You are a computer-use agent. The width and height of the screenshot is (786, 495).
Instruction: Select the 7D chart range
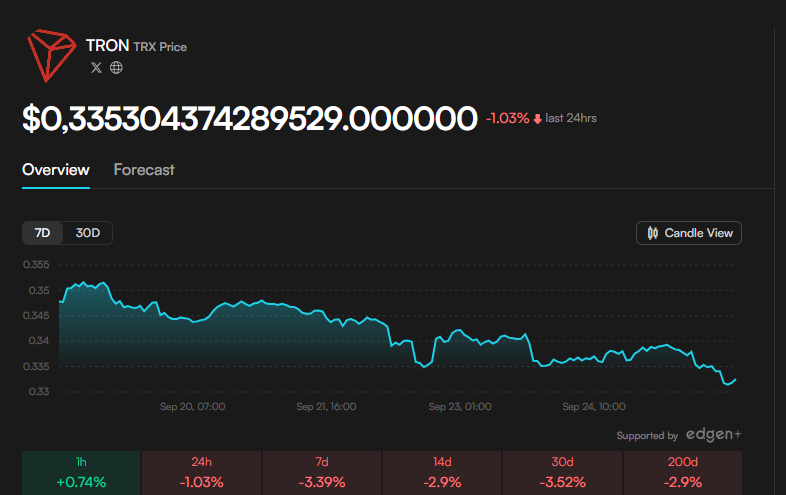coord(43,233)
